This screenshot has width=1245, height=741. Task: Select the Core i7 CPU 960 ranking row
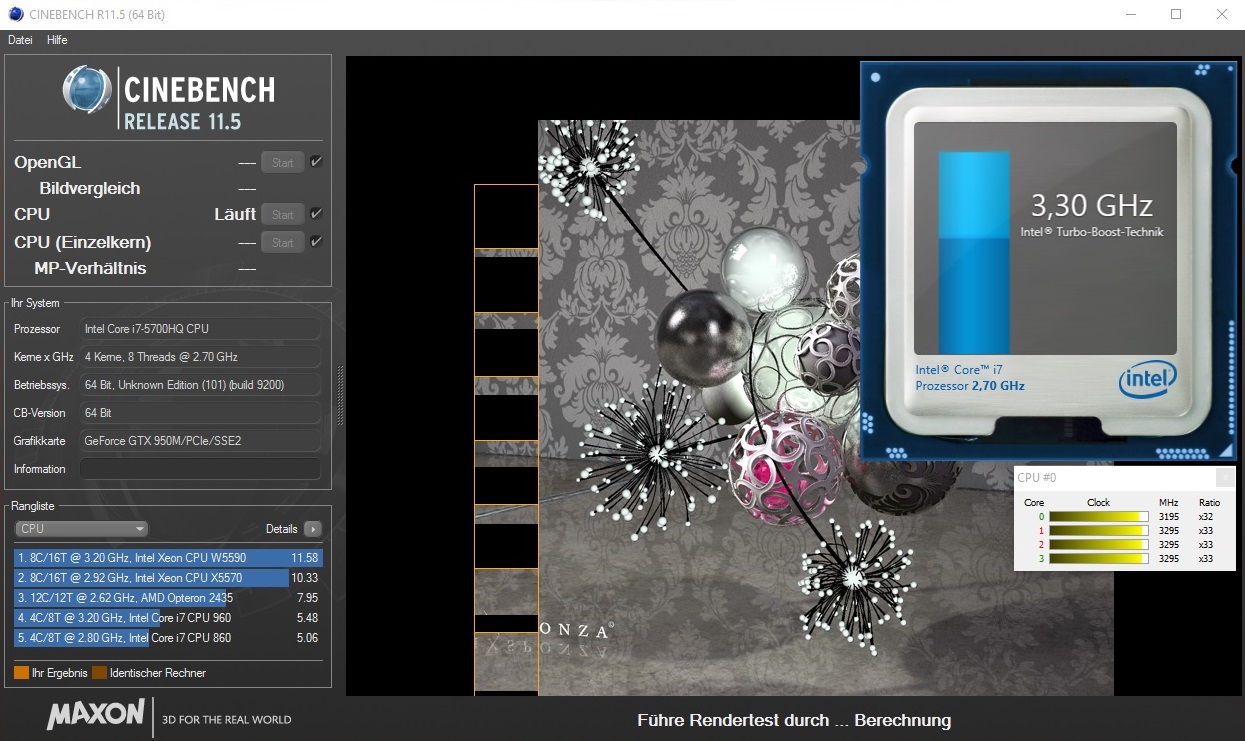168,618
